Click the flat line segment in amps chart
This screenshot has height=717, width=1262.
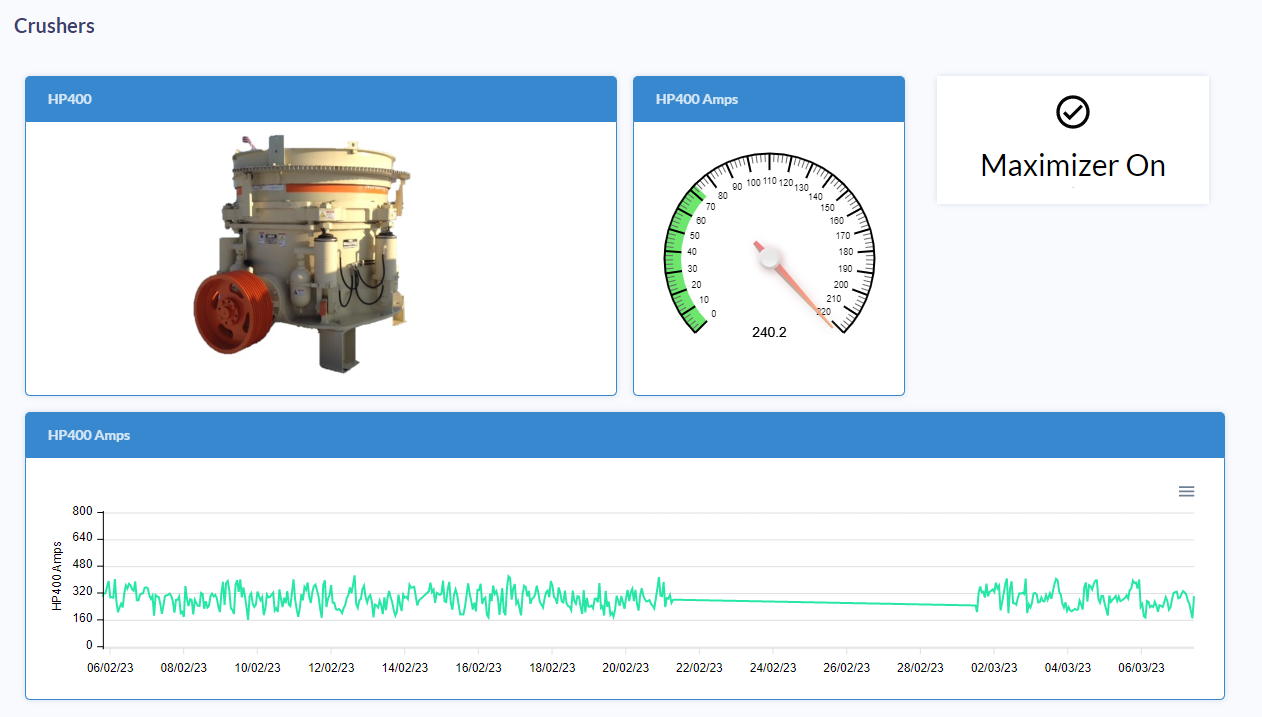825,602
